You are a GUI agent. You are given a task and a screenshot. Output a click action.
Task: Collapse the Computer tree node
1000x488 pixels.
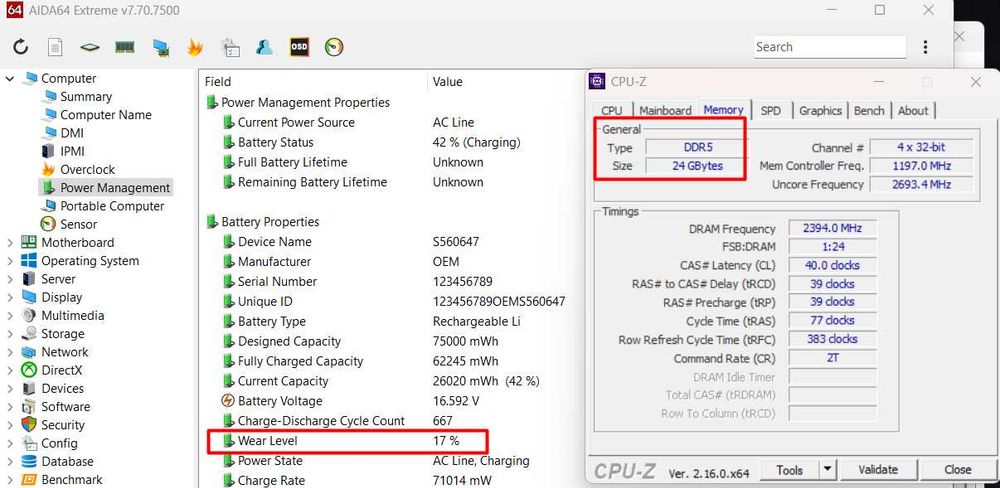10,78
